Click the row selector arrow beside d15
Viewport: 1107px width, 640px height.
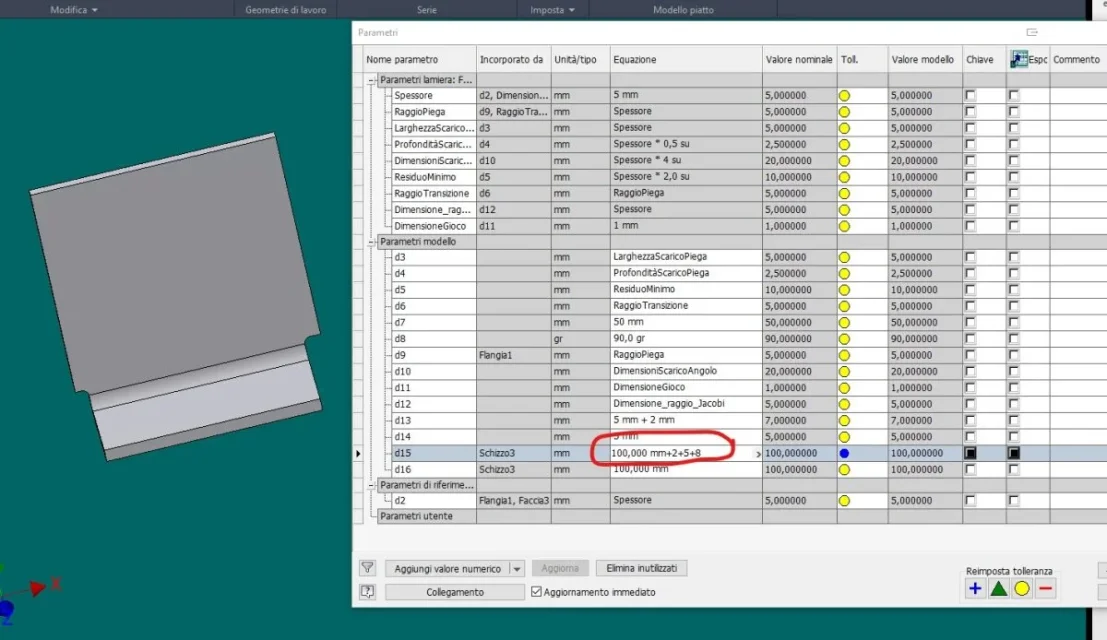[x=358, y=453]
